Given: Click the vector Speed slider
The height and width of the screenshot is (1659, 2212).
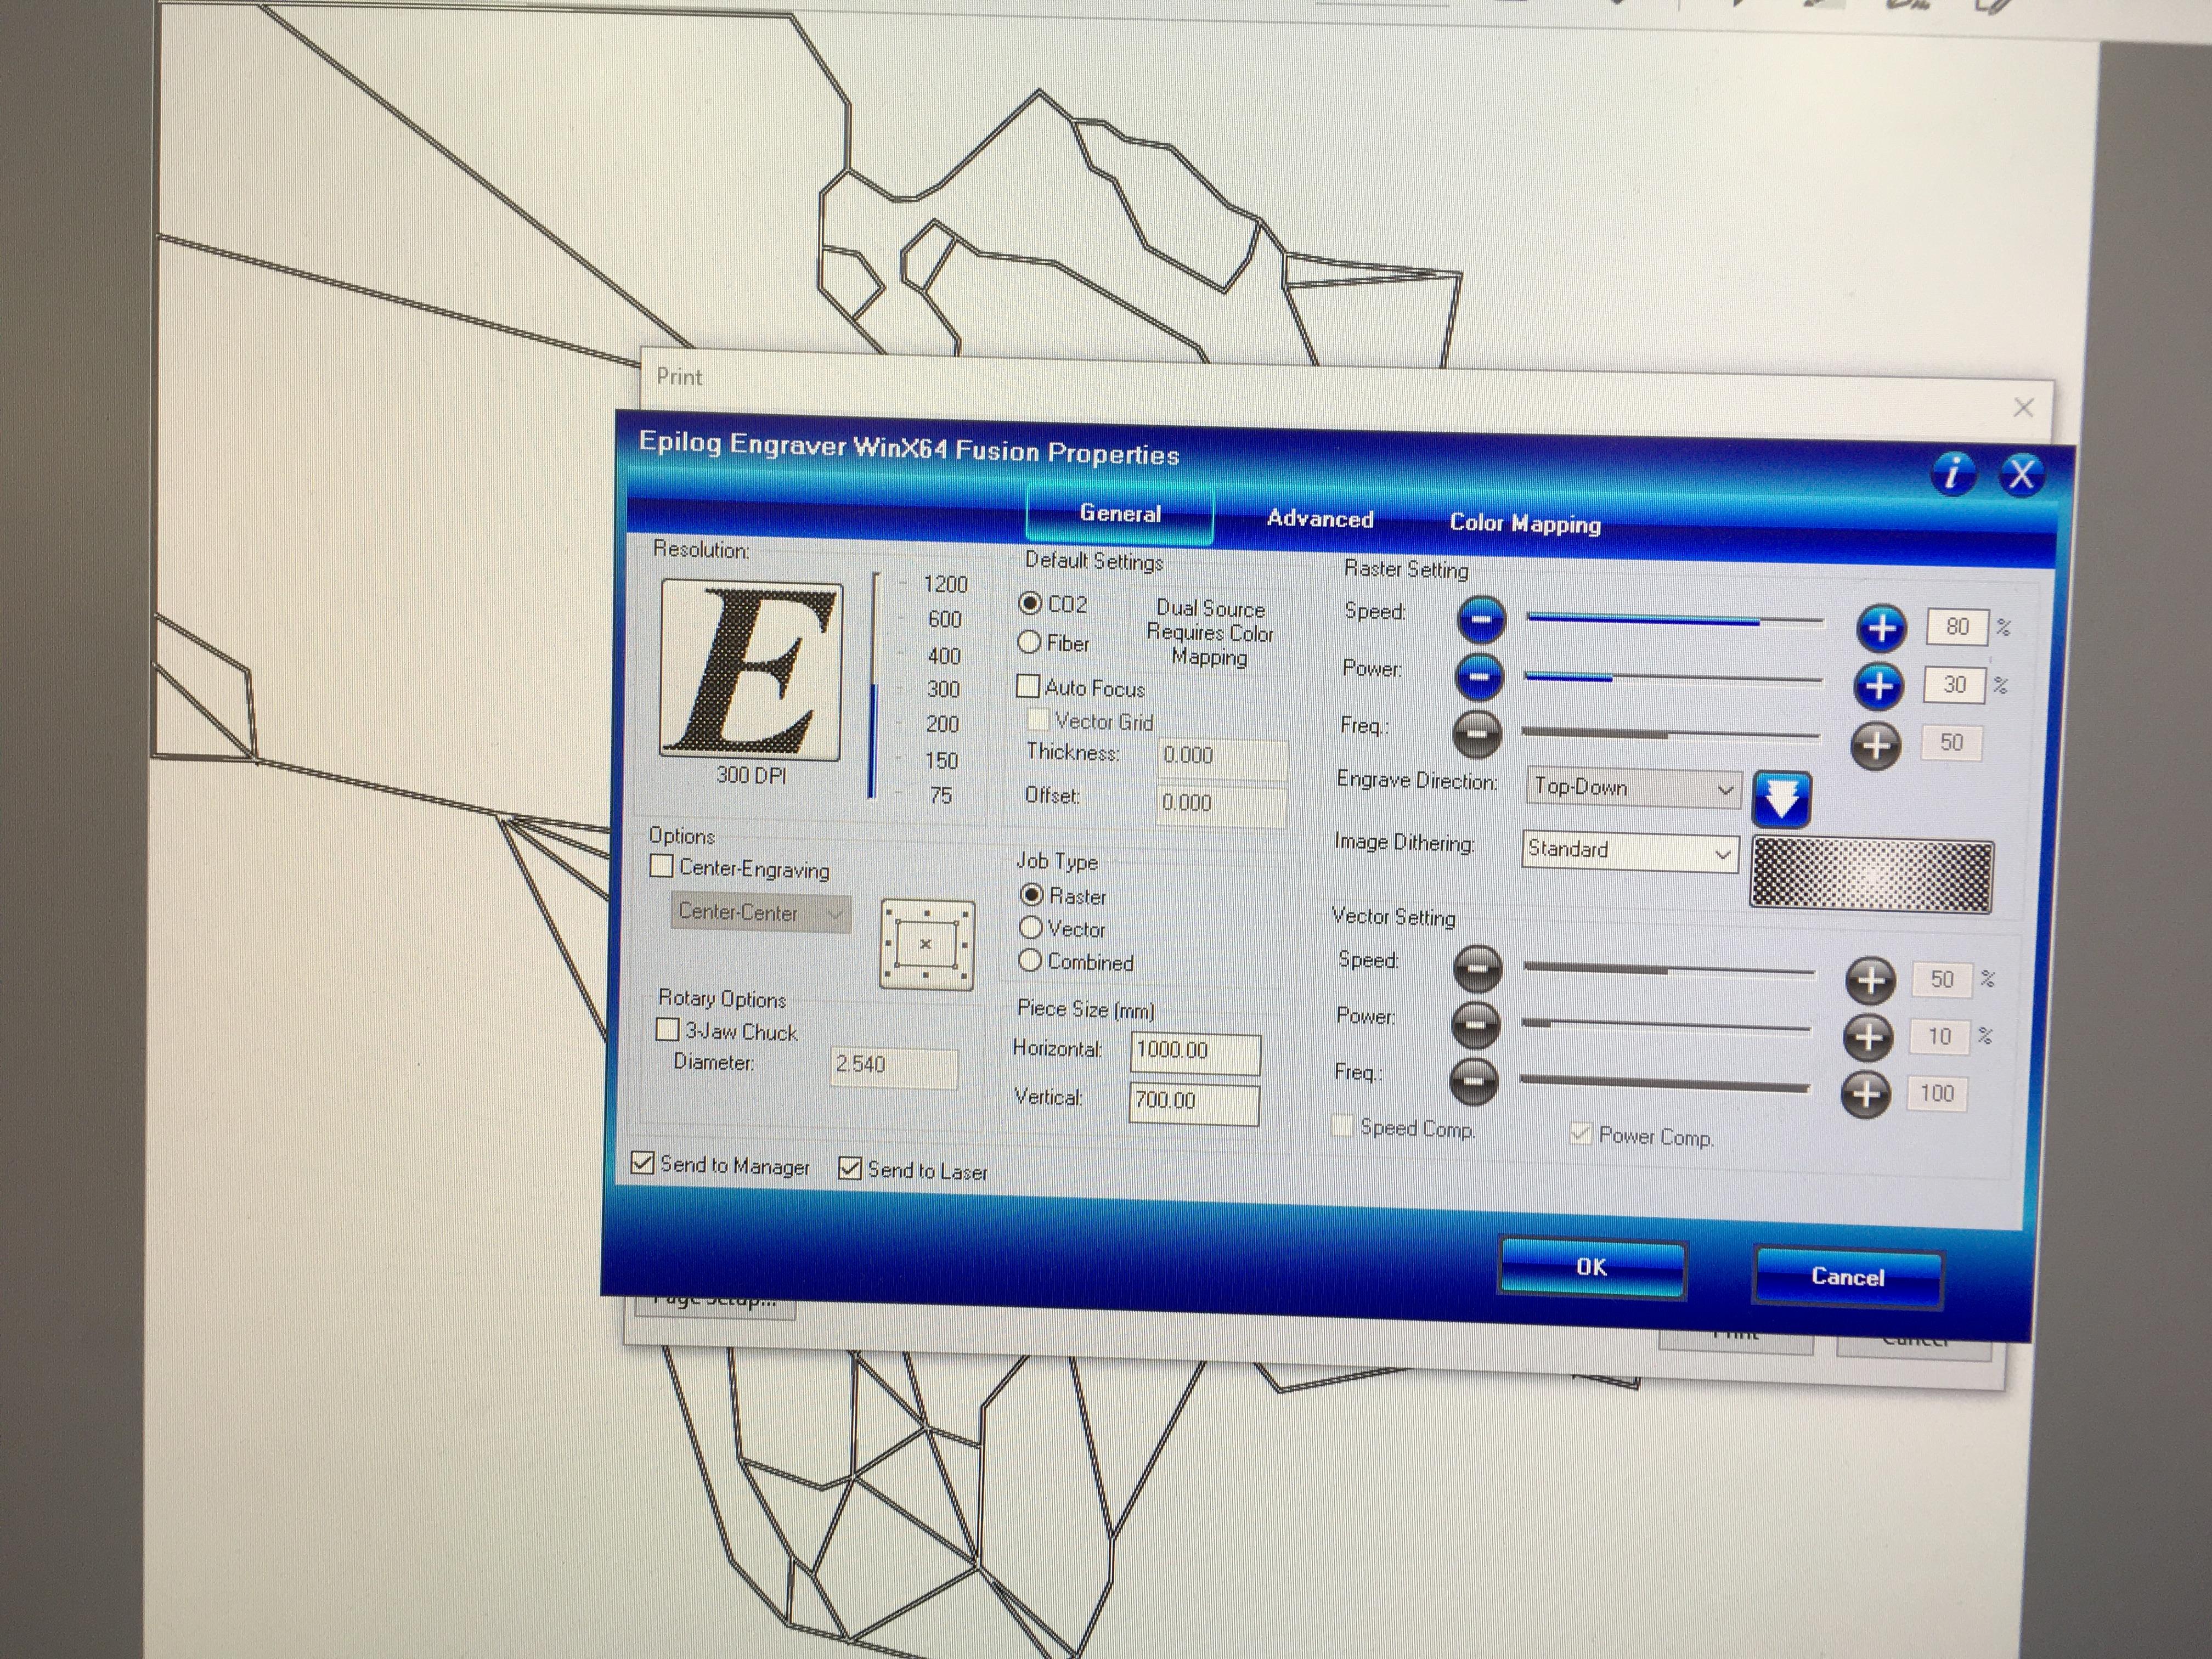Looking at the screenshot, I should pos(1668,971).
